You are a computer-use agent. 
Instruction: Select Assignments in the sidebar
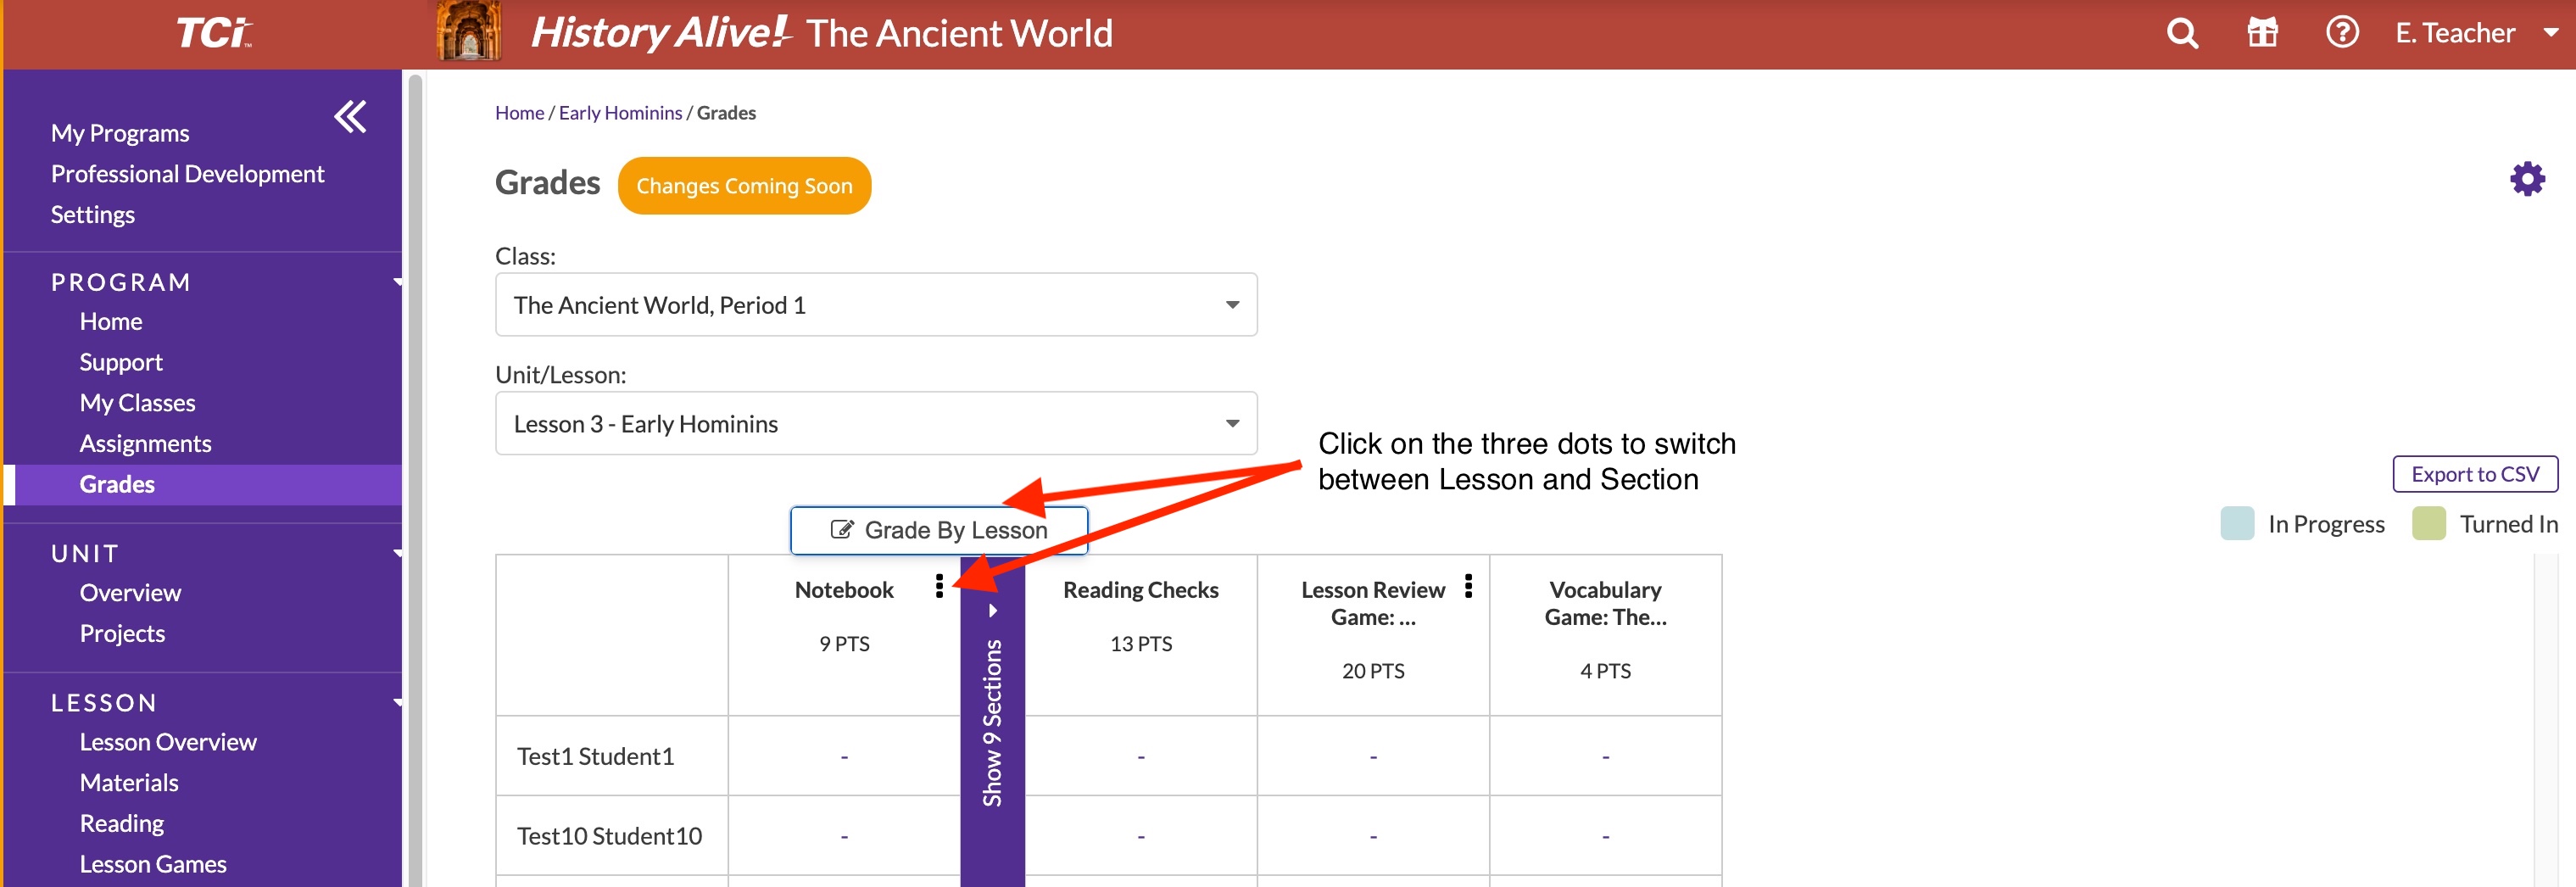[x=146, y=444]
